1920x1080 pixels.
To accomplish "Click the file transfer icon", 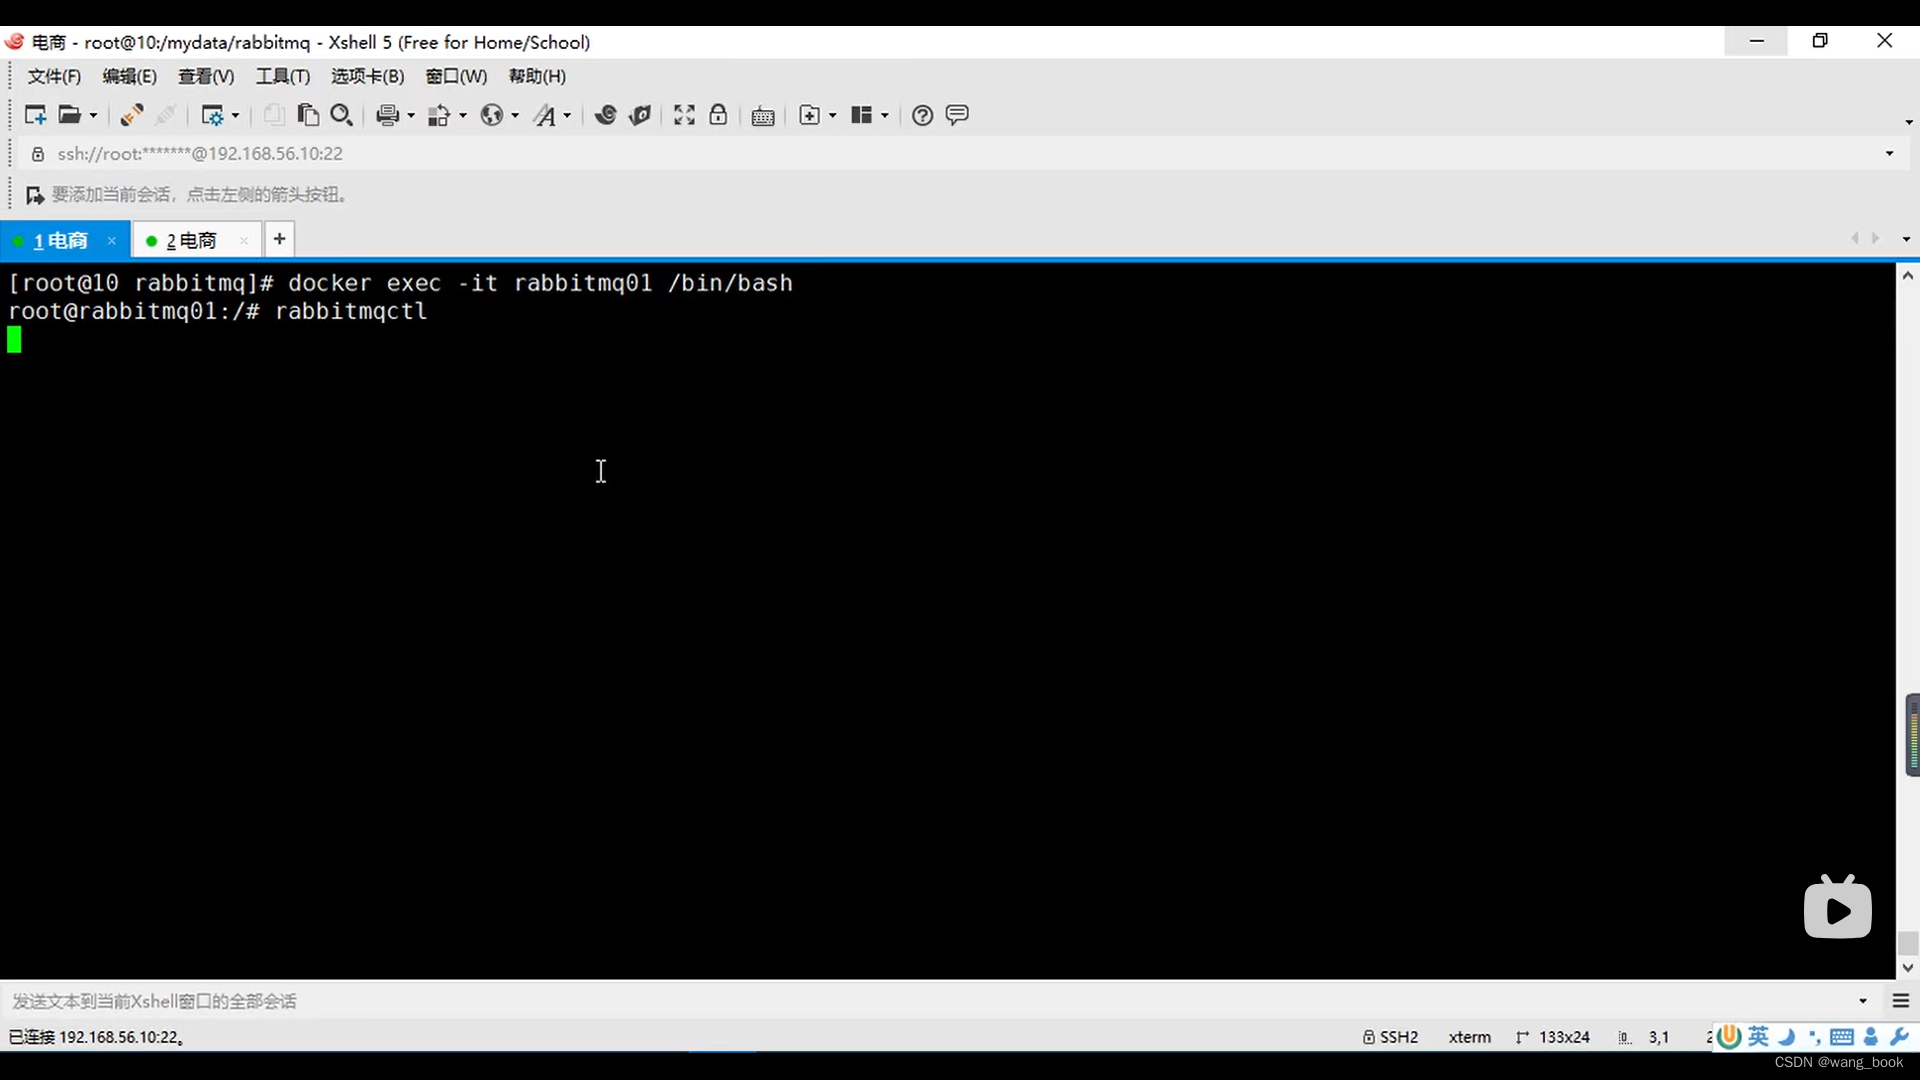I will (x=439, y=115).
